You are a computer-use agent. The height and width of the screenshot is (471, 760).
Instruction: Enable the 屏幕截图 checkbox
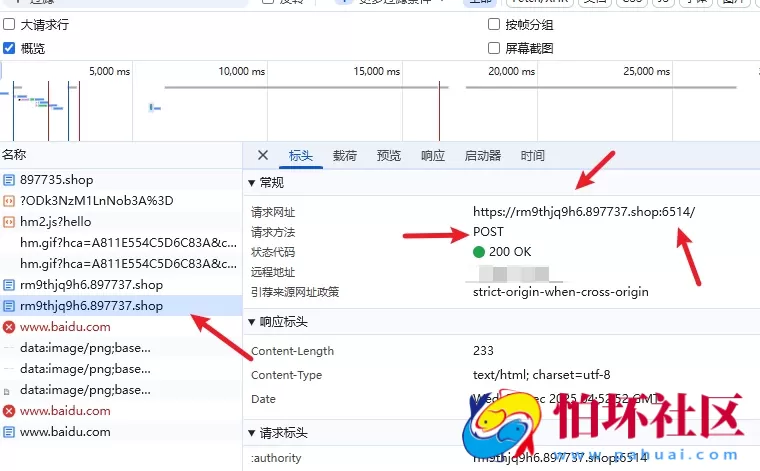493,47
